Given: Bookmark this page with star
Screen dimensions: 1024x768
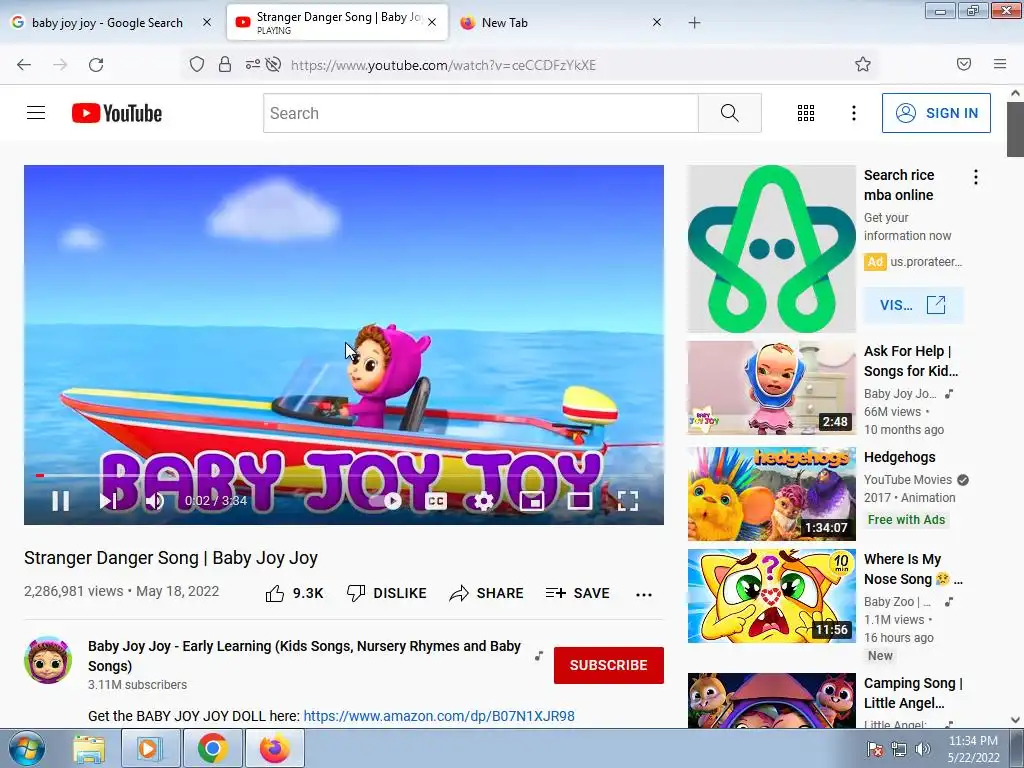Looking at the screenshot, I should (863, 64).
